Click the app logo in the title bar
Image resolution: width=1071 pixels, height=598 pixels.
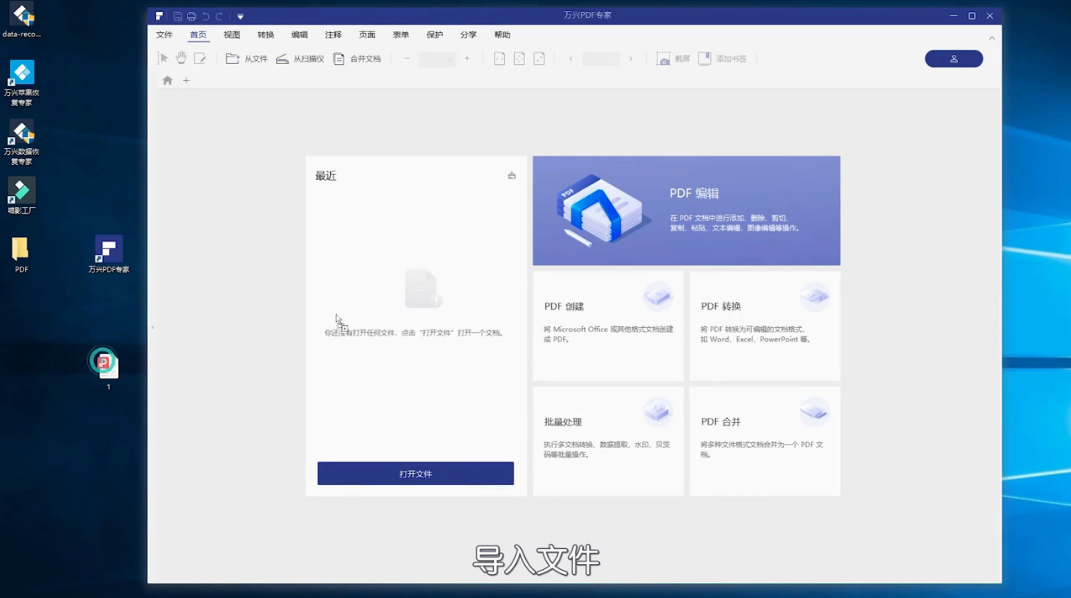point(159,16)
